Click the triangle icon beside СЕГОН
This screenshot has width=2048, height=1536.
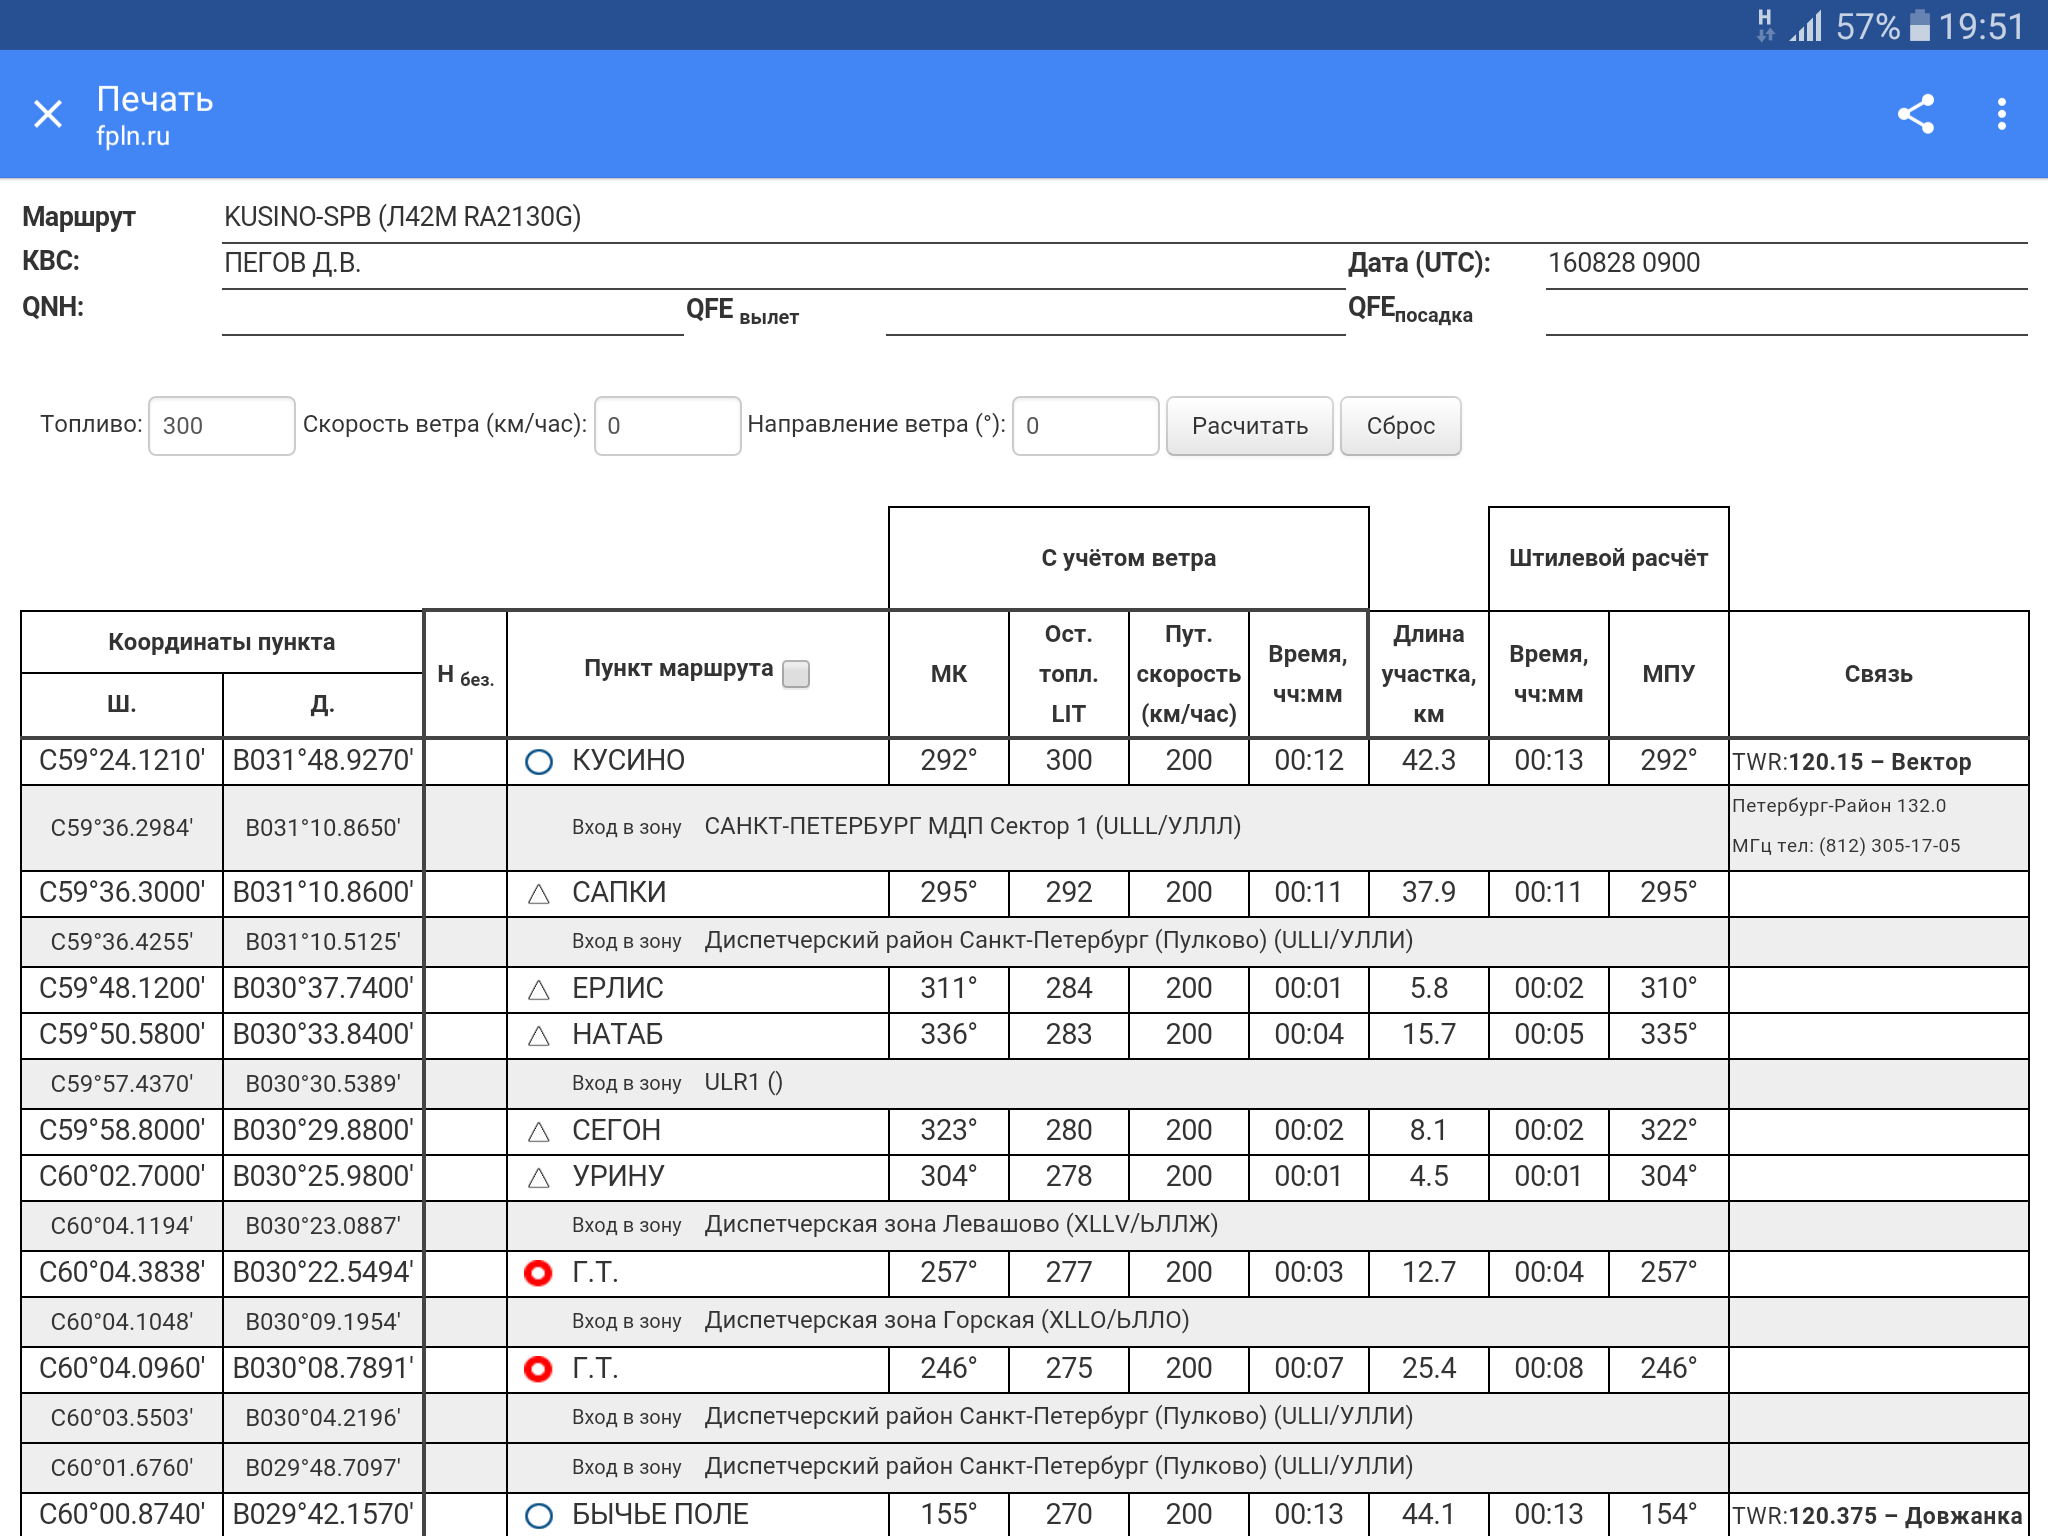(539, 1132)
